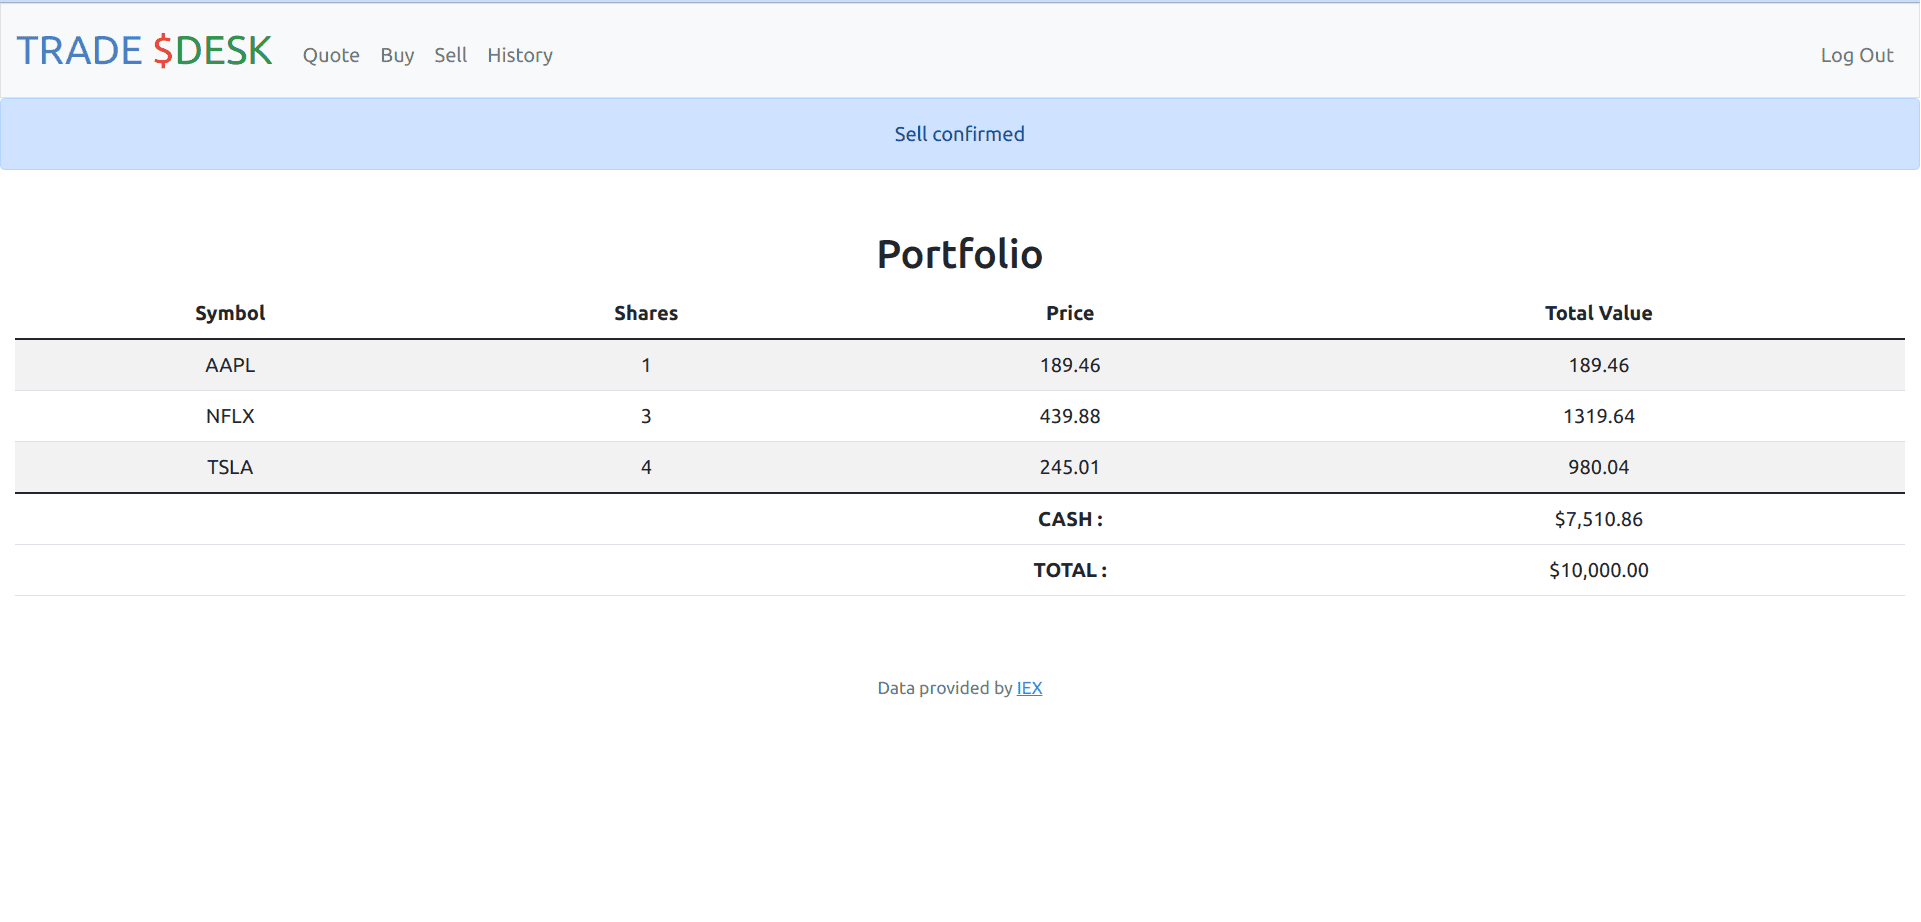Click the NFLX price 439.88

coord(1070,416)
